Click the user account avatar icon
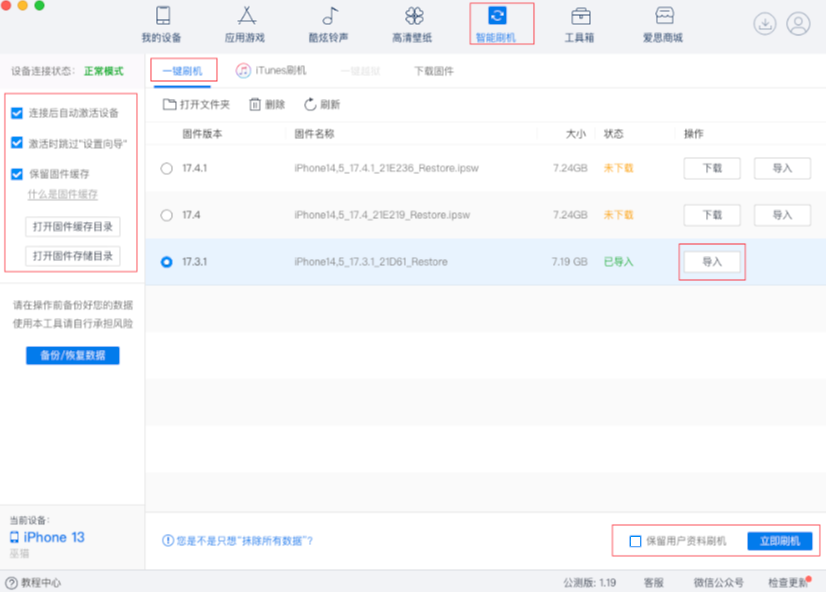 [x=798, y=24]
